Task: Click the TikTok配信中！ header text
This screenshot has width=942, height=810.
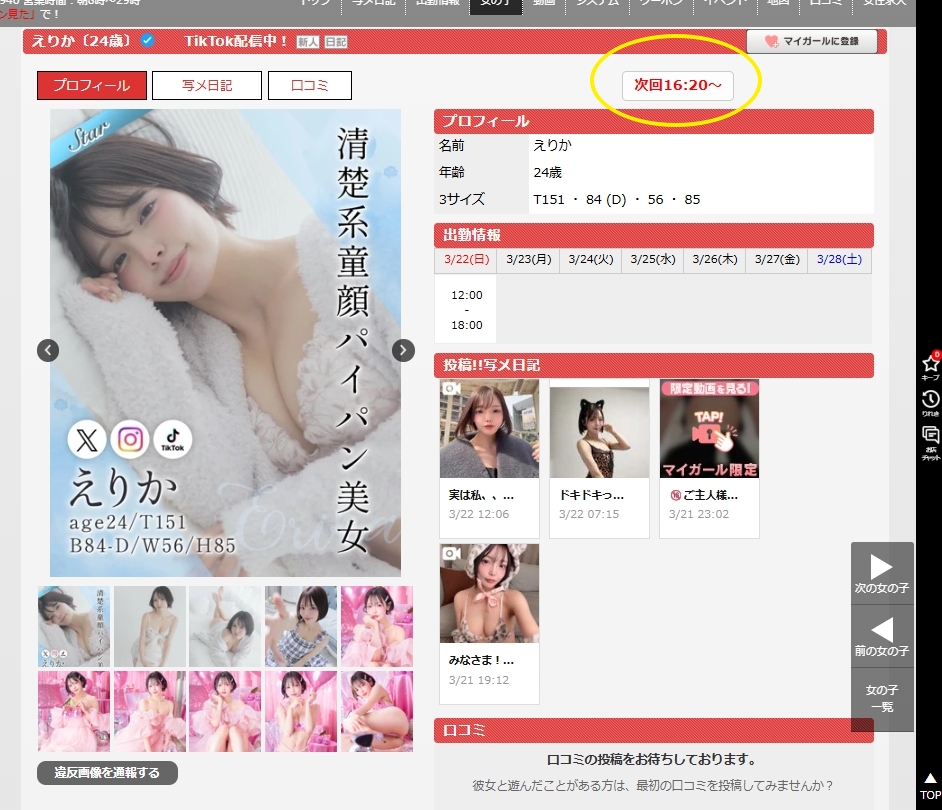Action: coord(236,41)
